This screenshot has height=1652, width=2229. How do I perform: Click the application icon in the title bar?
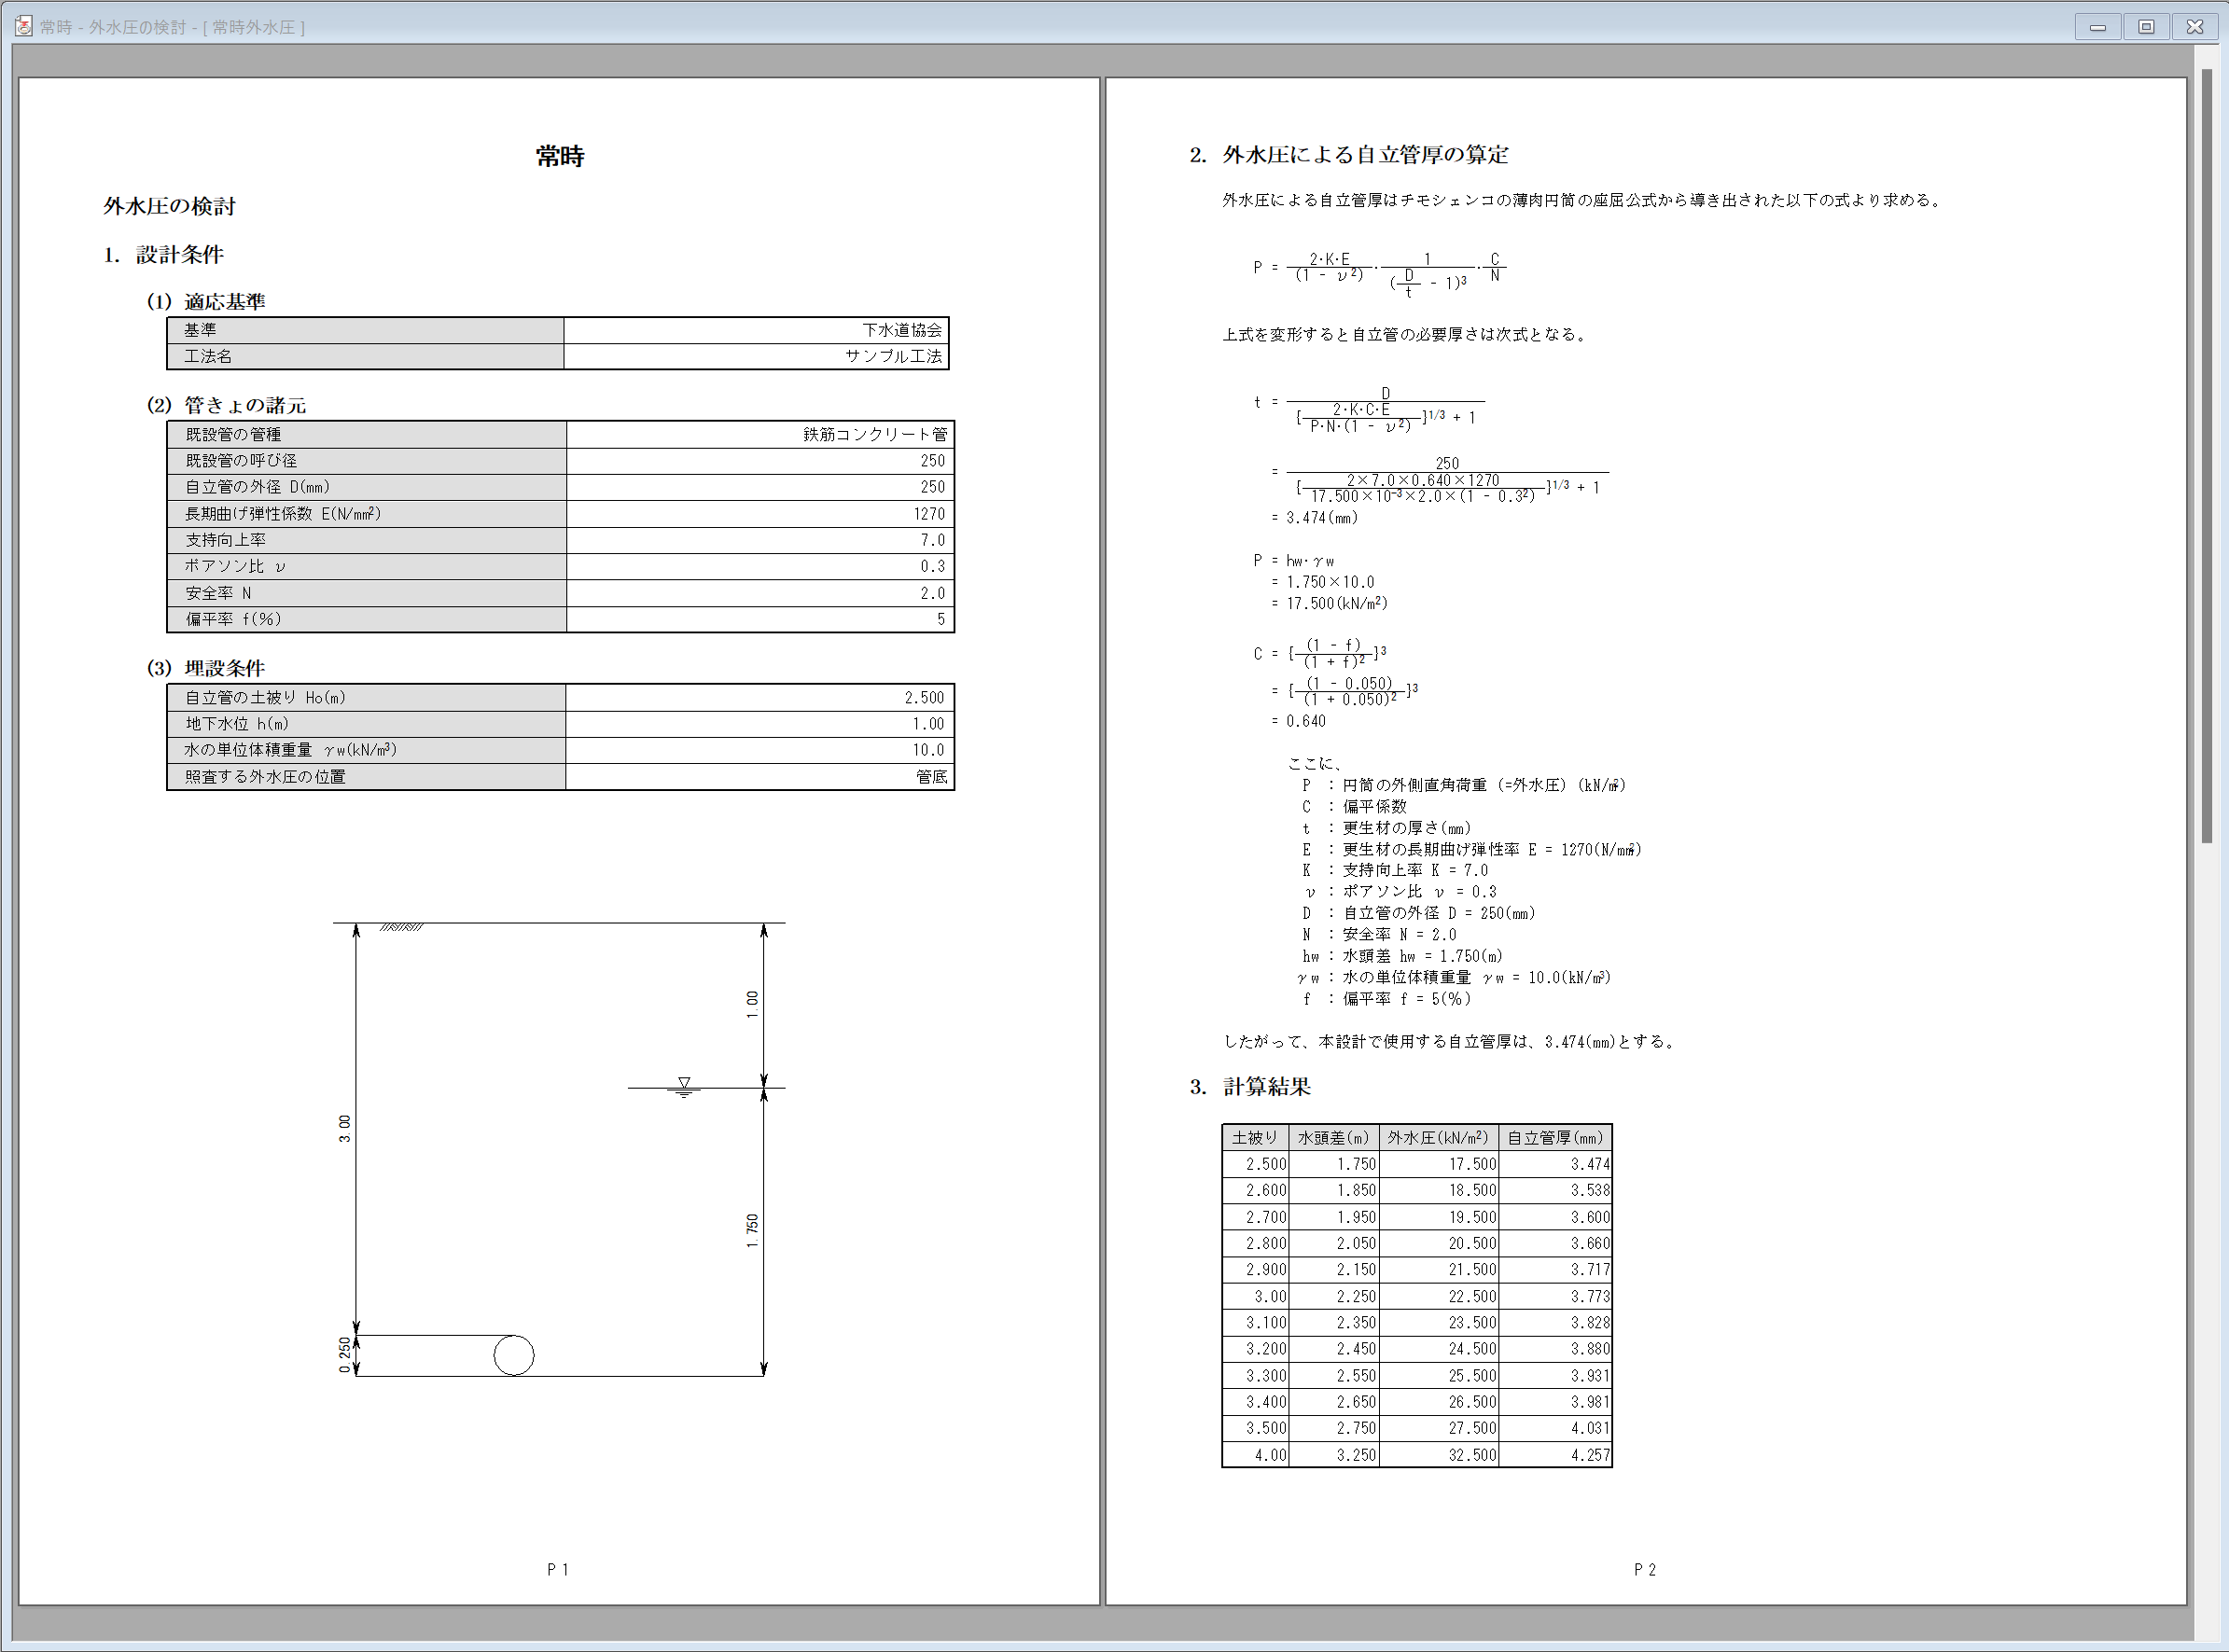(23, 26)
